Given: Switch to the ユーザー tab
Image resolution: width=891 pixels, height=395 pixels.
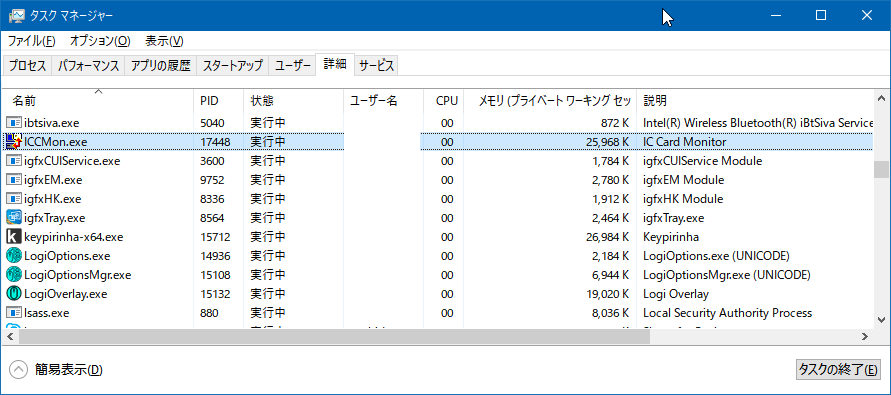Looking at the screenshot, I should click(293, 65).
